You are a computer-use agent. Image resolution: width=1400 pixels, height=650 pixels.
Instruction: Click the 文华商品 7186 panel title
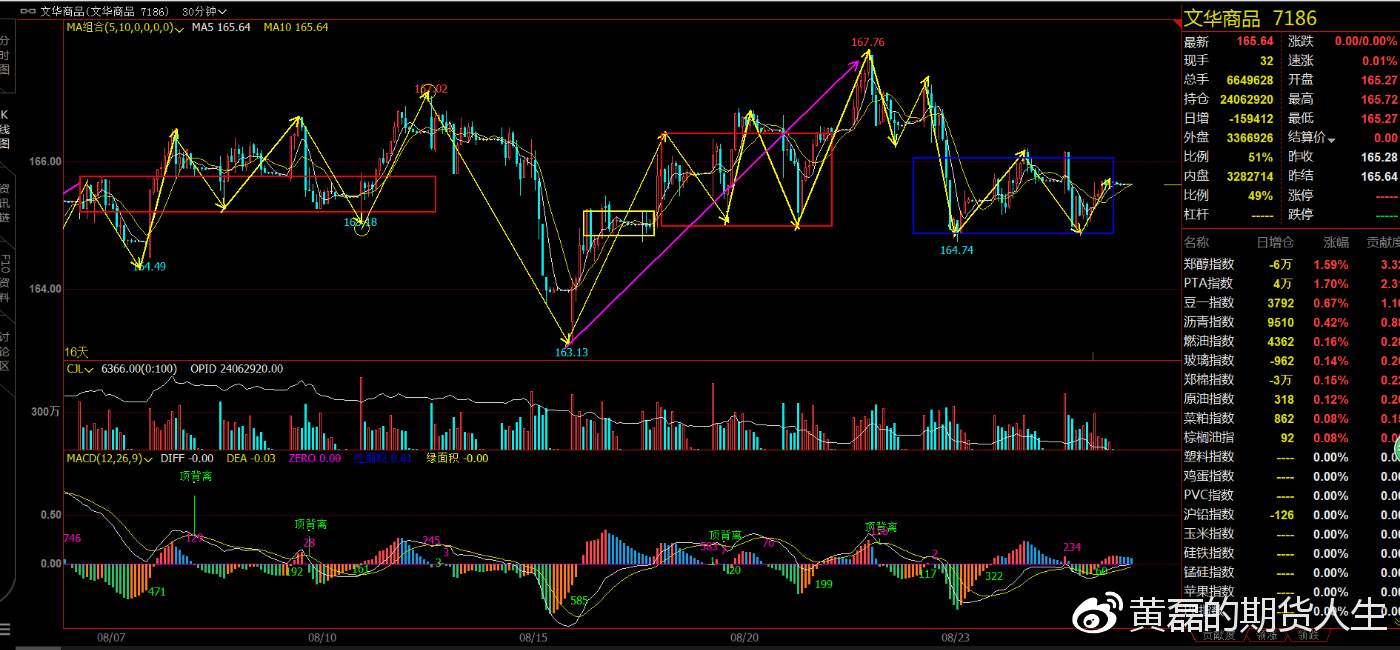coord(1250,18)
